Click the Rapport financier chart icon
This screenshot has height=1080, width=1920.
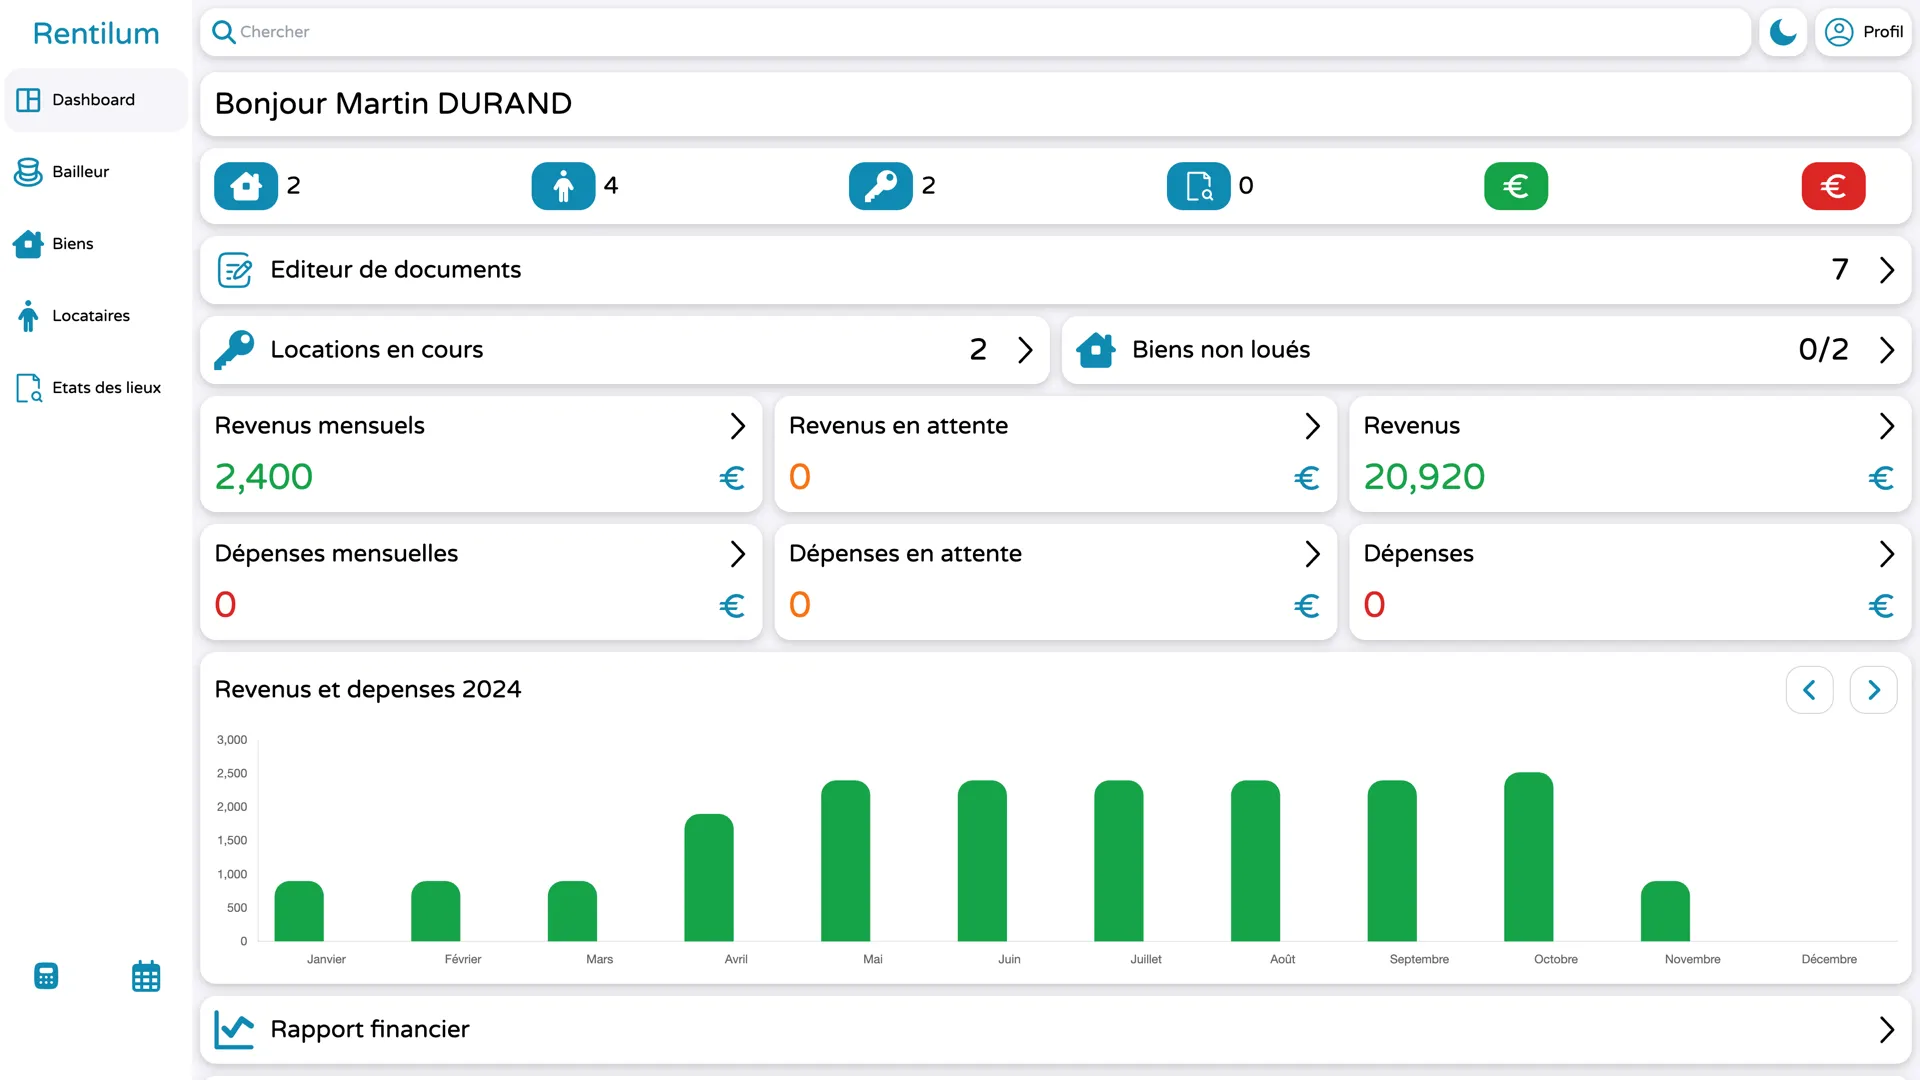click(x=234, y=1030)
